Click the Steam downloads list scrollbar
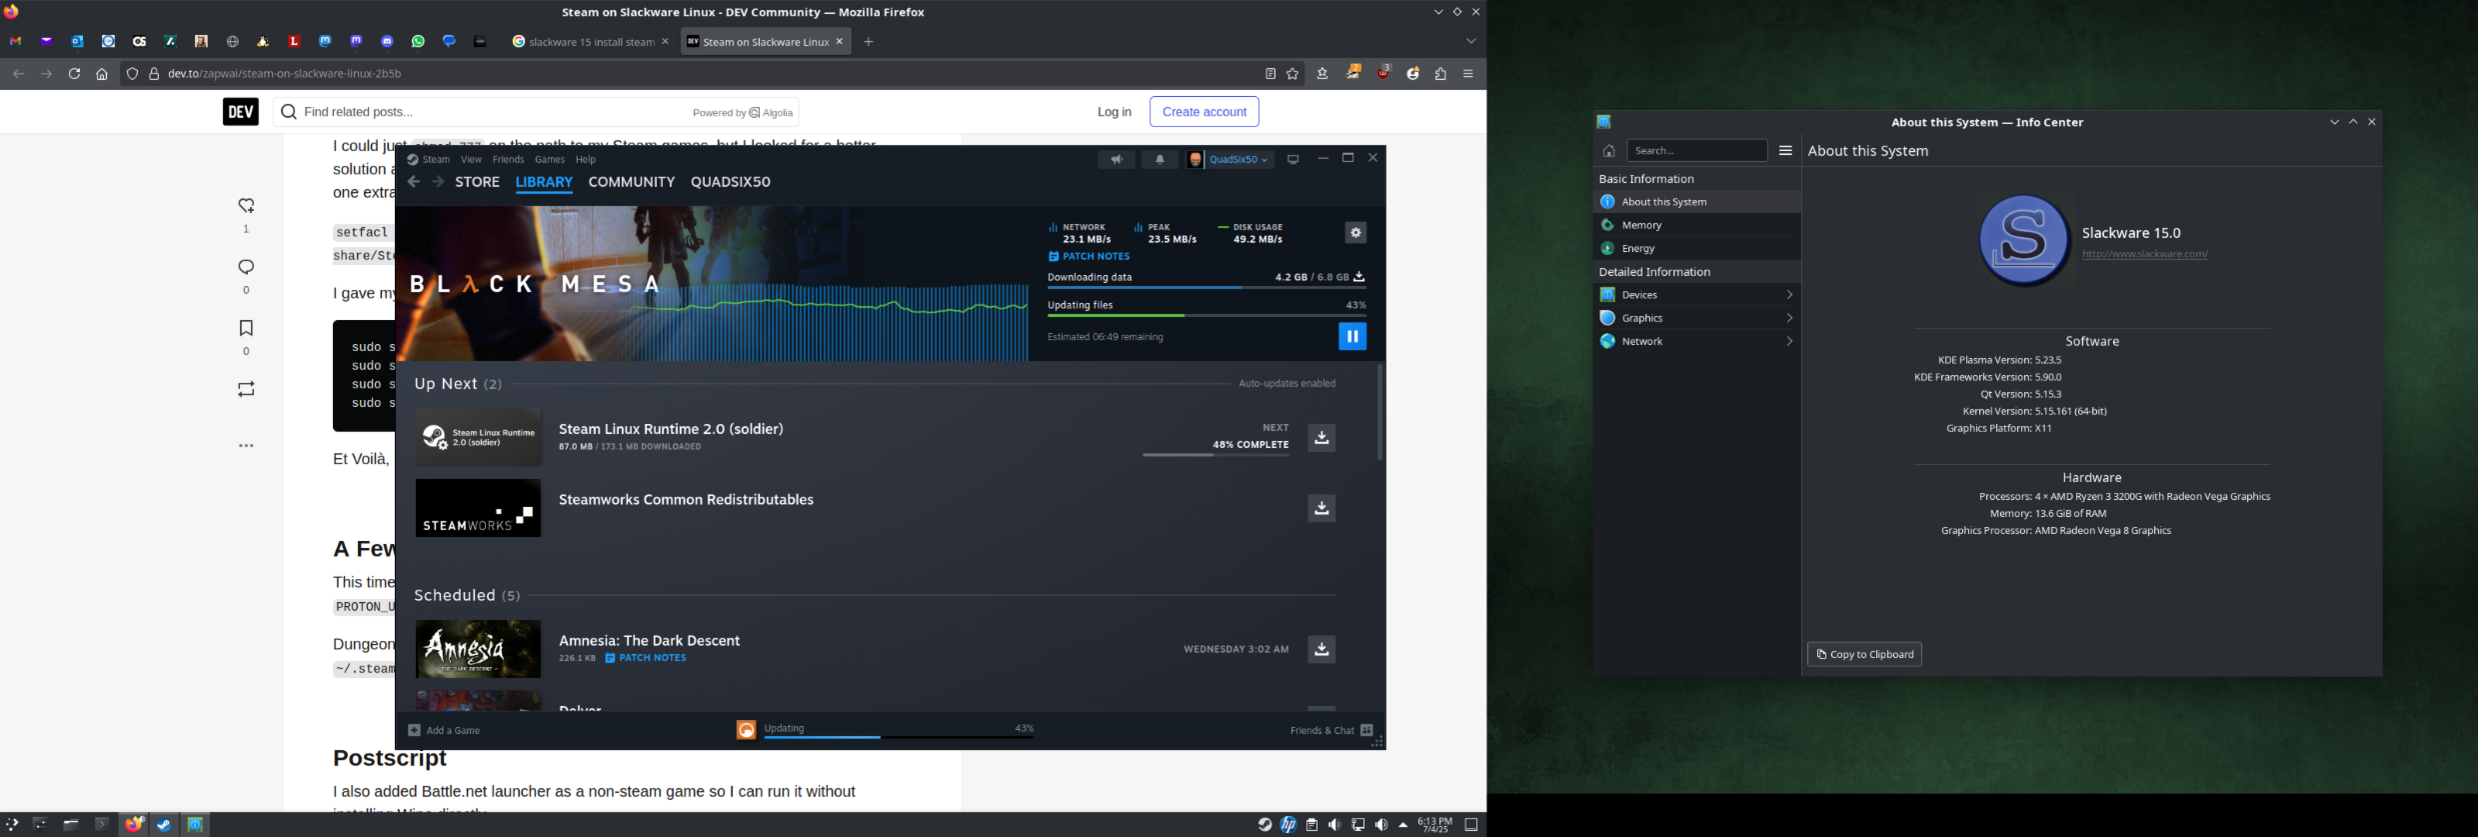The image size is (2478, 837). pyautogui.click(x=1380, y=413)
